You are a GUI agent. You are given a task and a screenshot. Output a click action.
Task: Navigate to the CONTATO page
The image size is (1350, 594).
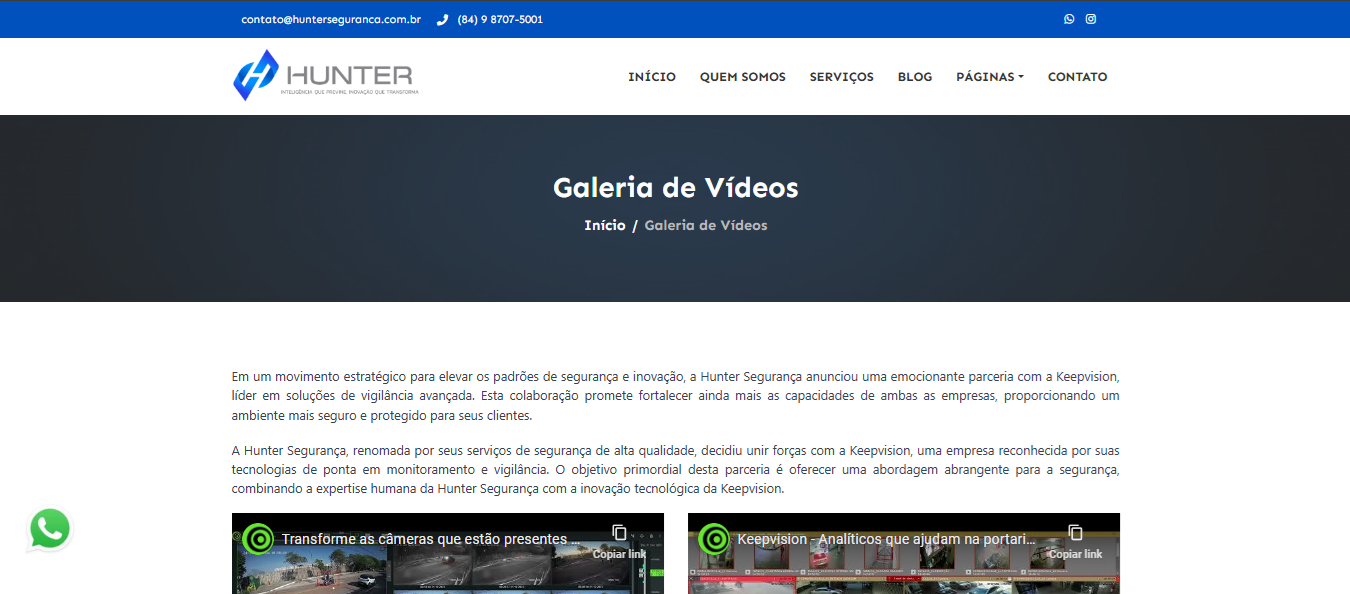(1077, 77)
